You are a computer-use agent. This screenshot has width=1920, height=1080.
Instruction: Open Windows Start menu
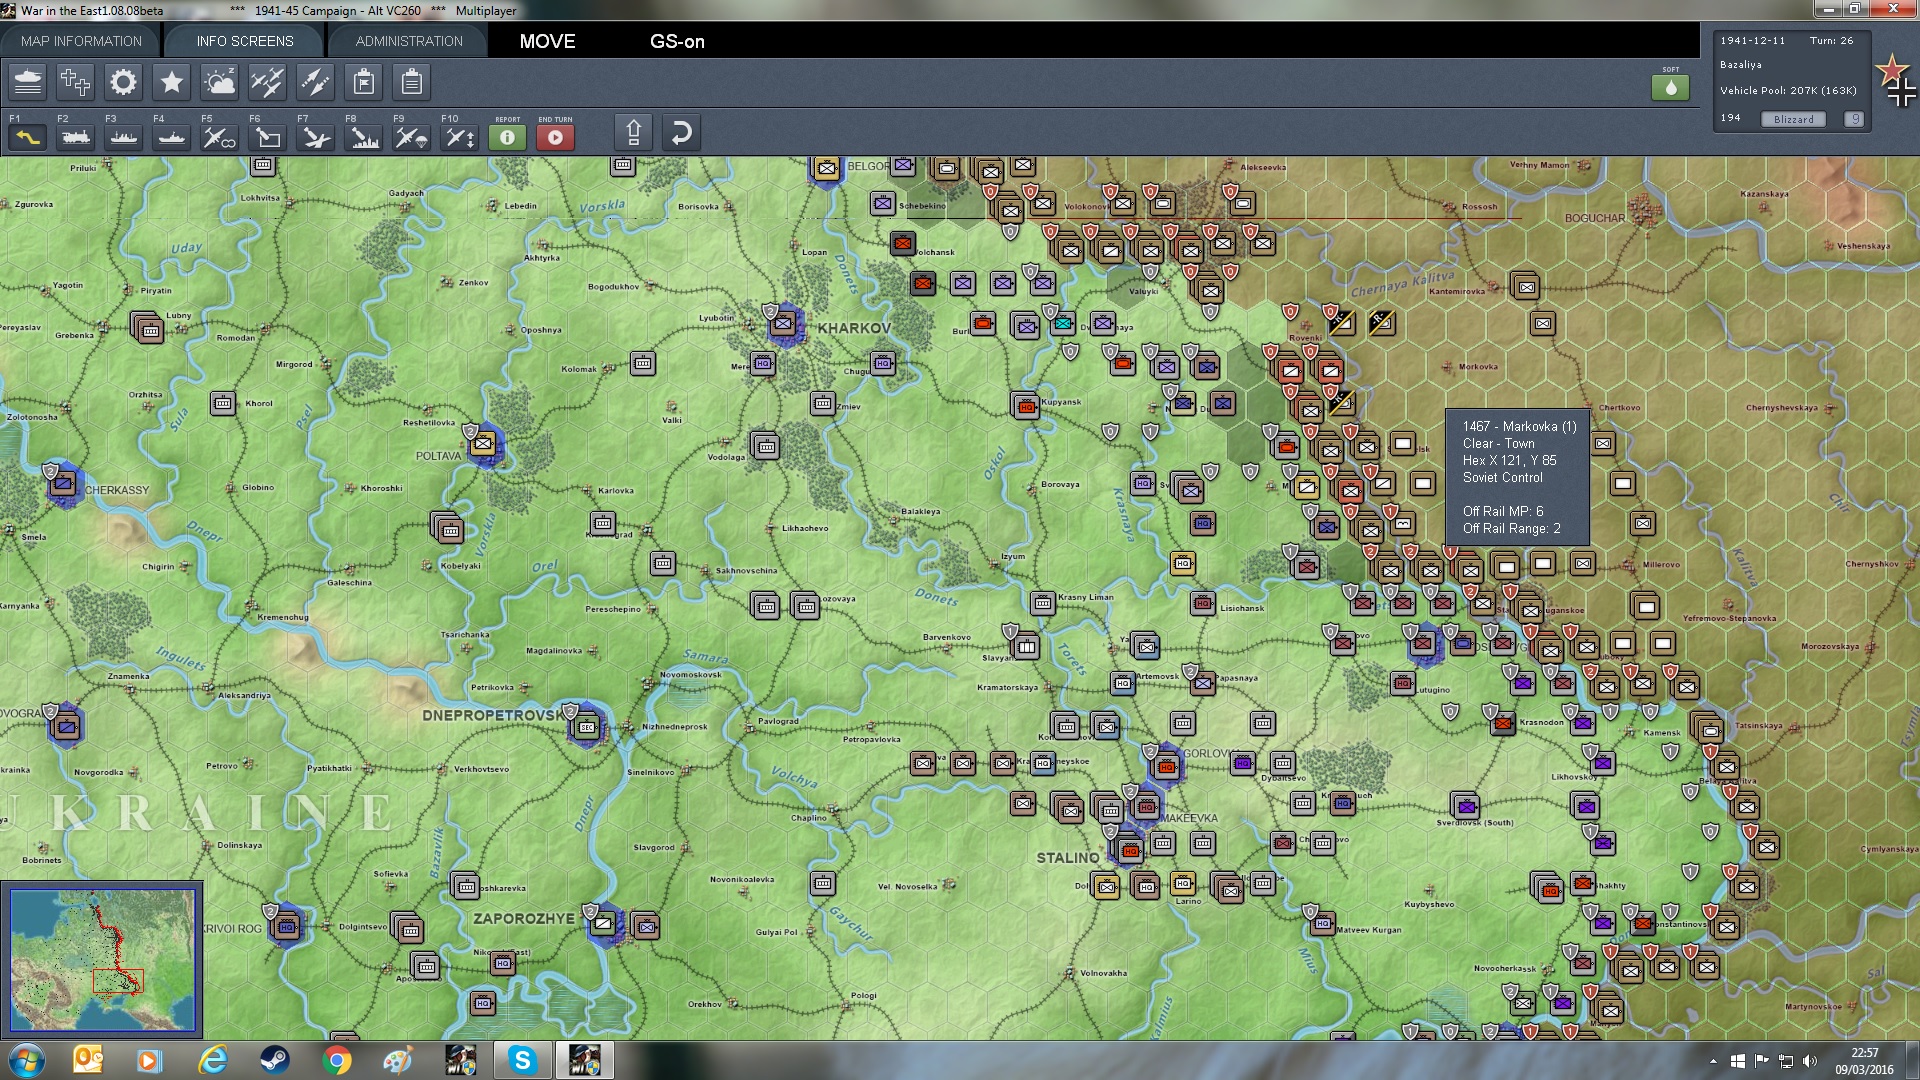click(26, 1060)
